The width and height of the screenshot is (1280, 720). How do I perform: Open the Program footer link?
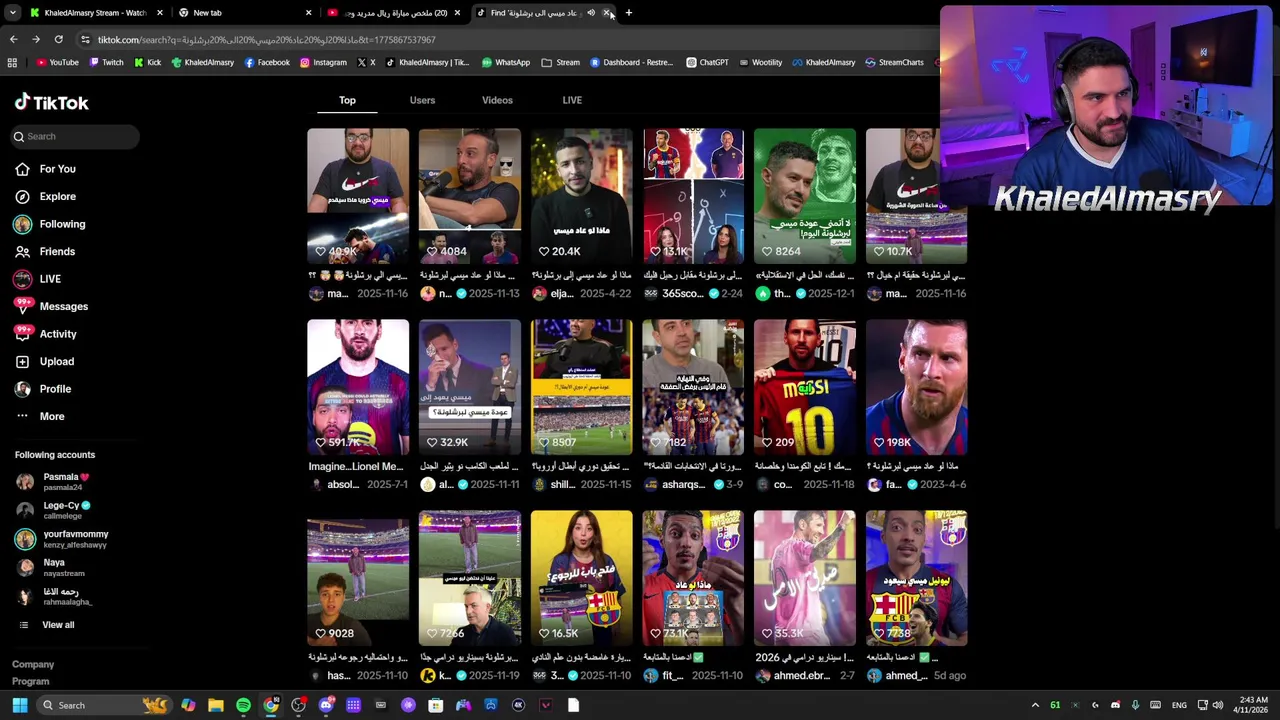pos(31,682)
